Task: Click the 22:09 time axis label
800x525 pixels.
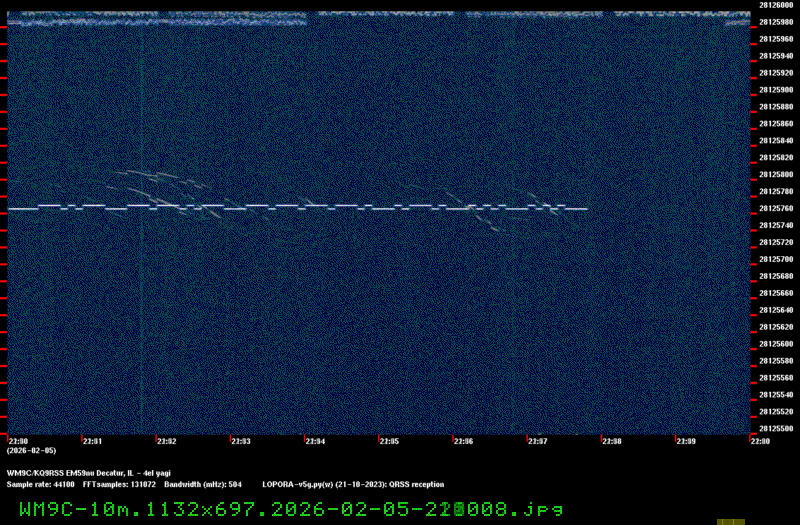Action: point(686,441)
